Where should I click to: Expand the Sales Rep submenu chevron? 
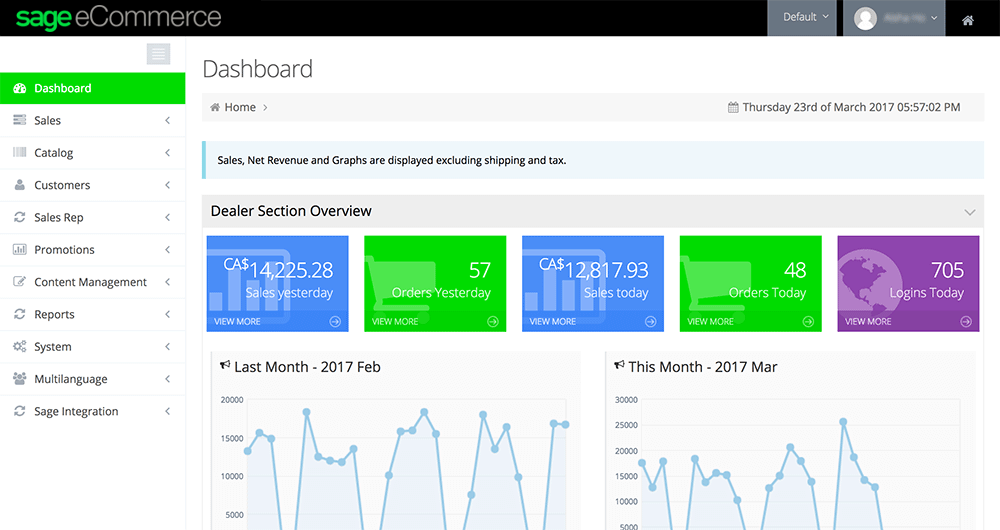click(x=168, y=217)
